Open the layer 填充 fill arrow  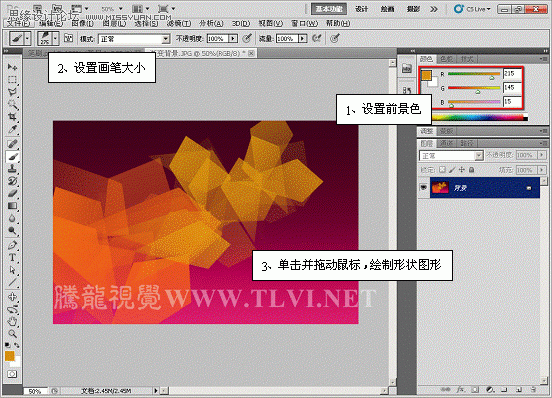coord(542,170)
